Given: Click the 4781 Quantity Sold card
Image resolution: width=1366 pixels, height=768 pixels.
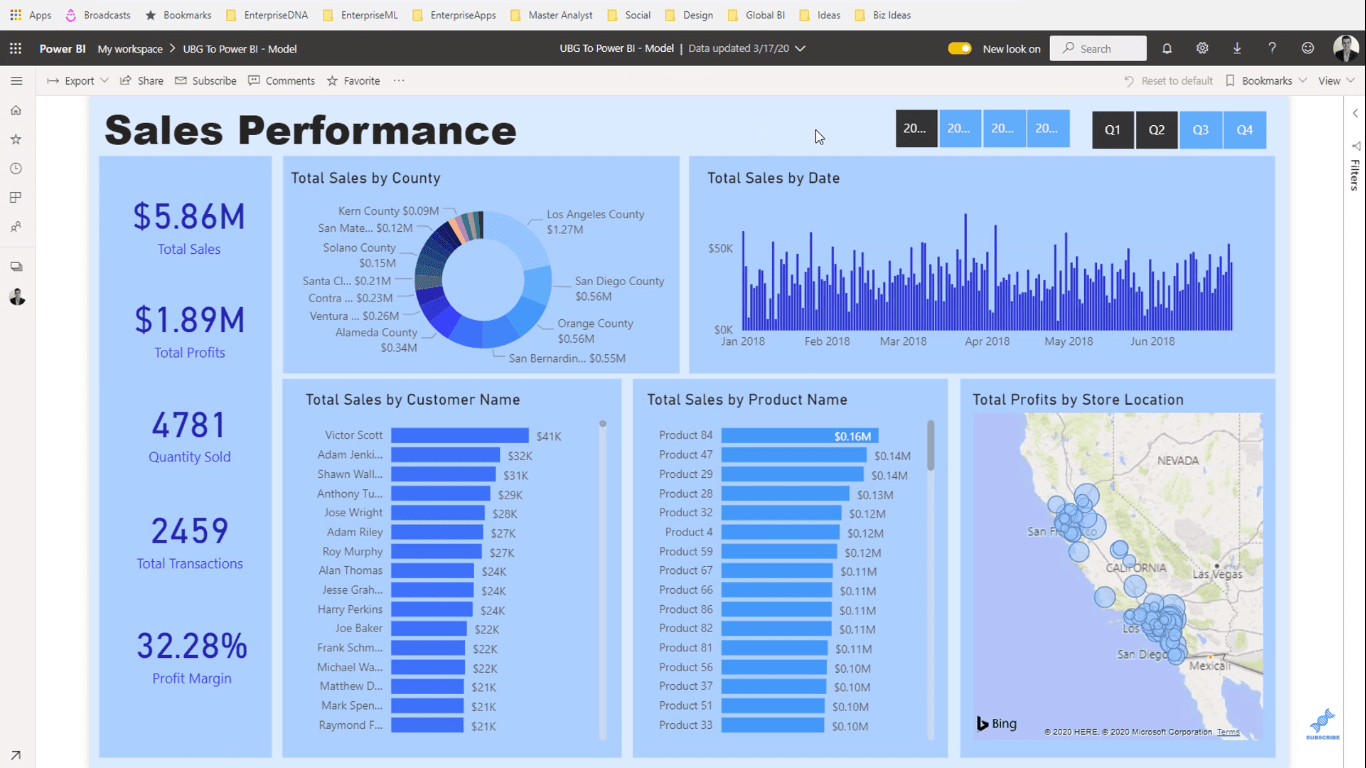Looking at the screenshot, I should pyautogui.click(x=189, y=436).
